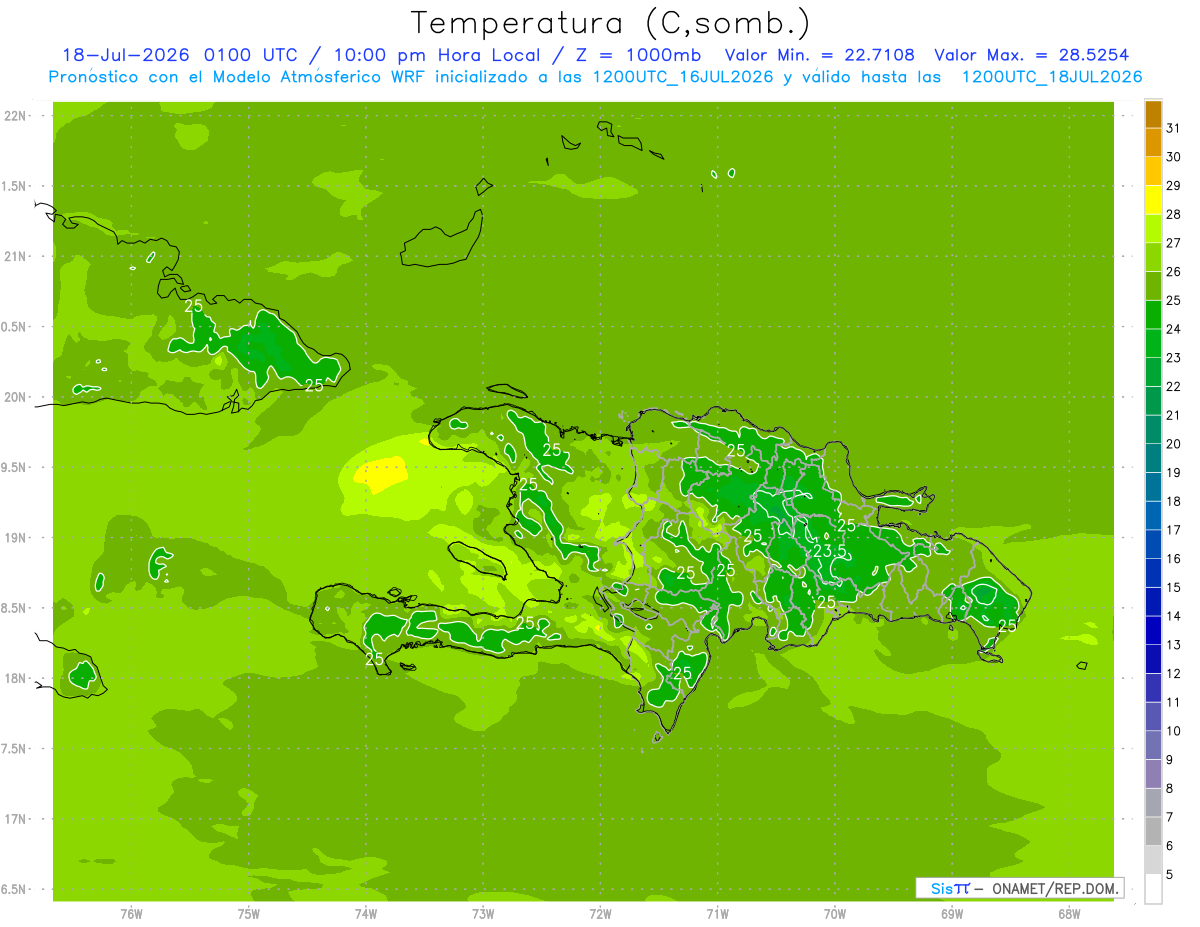Click the legend value '26'
The height and width of the screenshot is (927, 1200).
click(x=1173, y=271)
